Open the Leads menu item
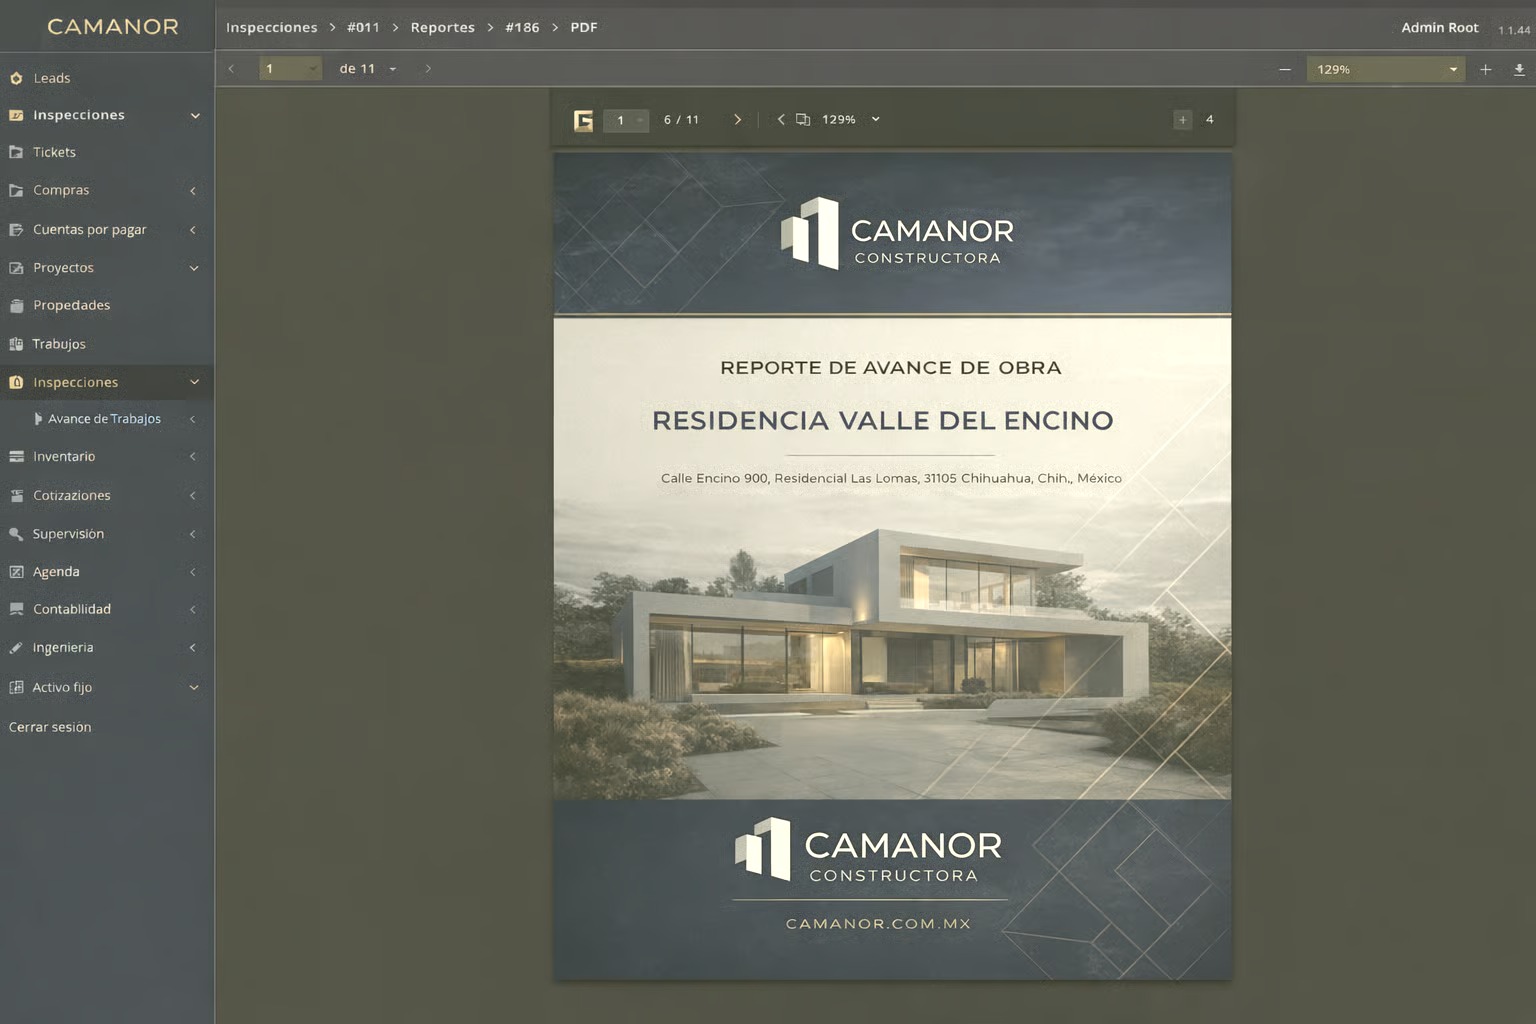 [x=107, y=78]
